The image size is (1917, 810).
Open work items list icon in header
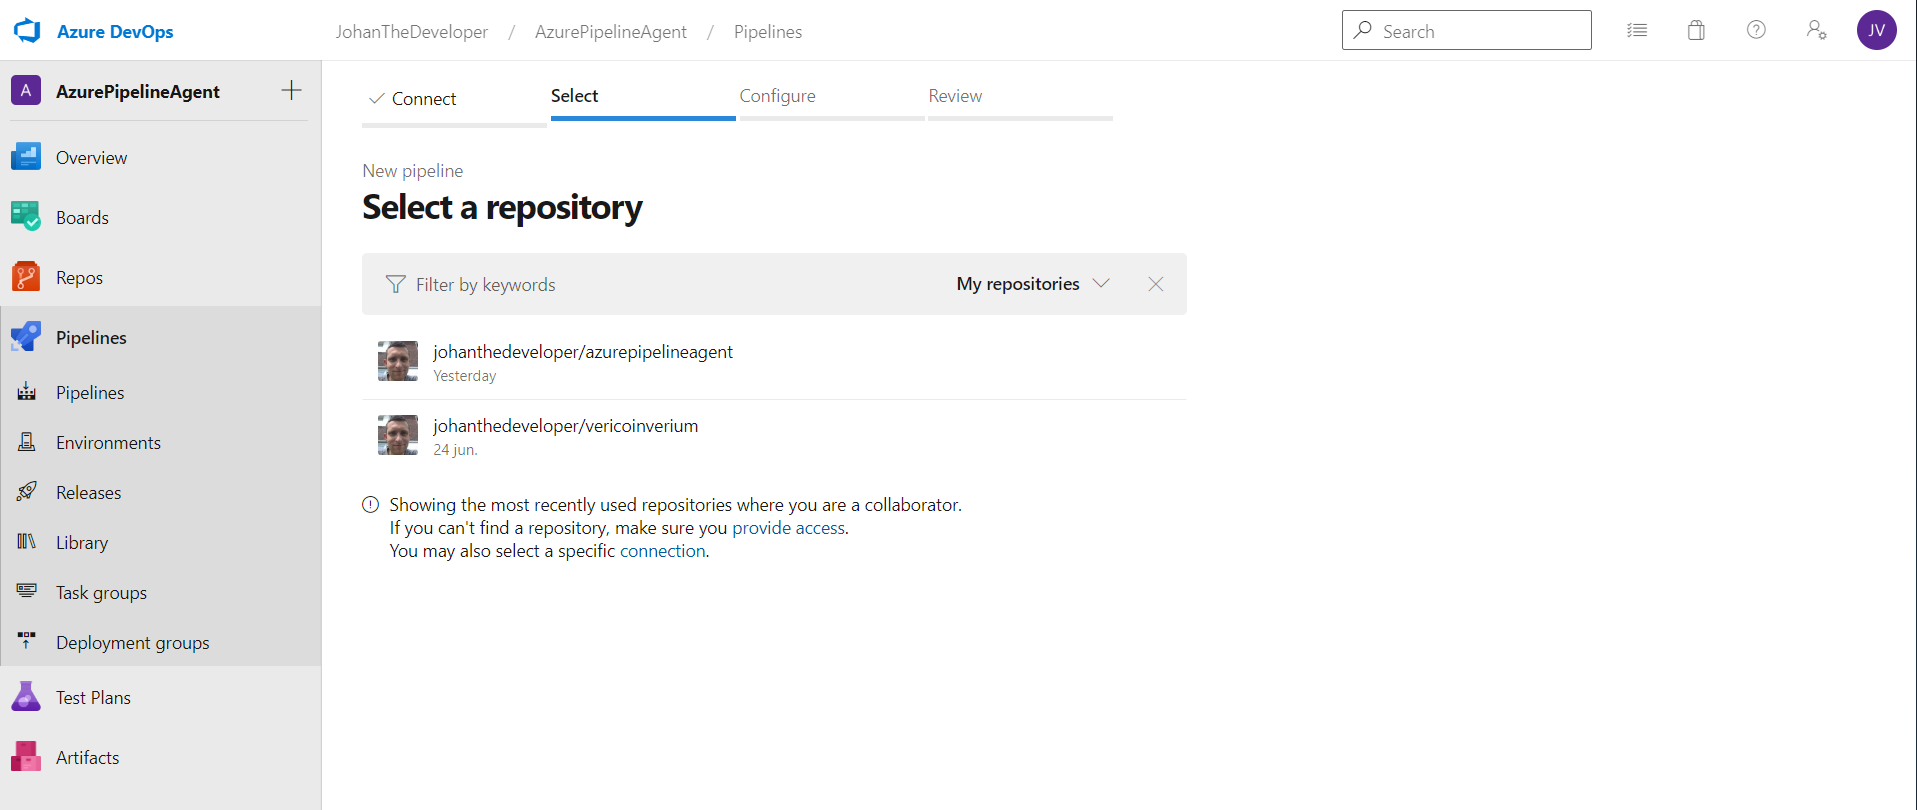pyautogui.click(x=1637, y=31)
